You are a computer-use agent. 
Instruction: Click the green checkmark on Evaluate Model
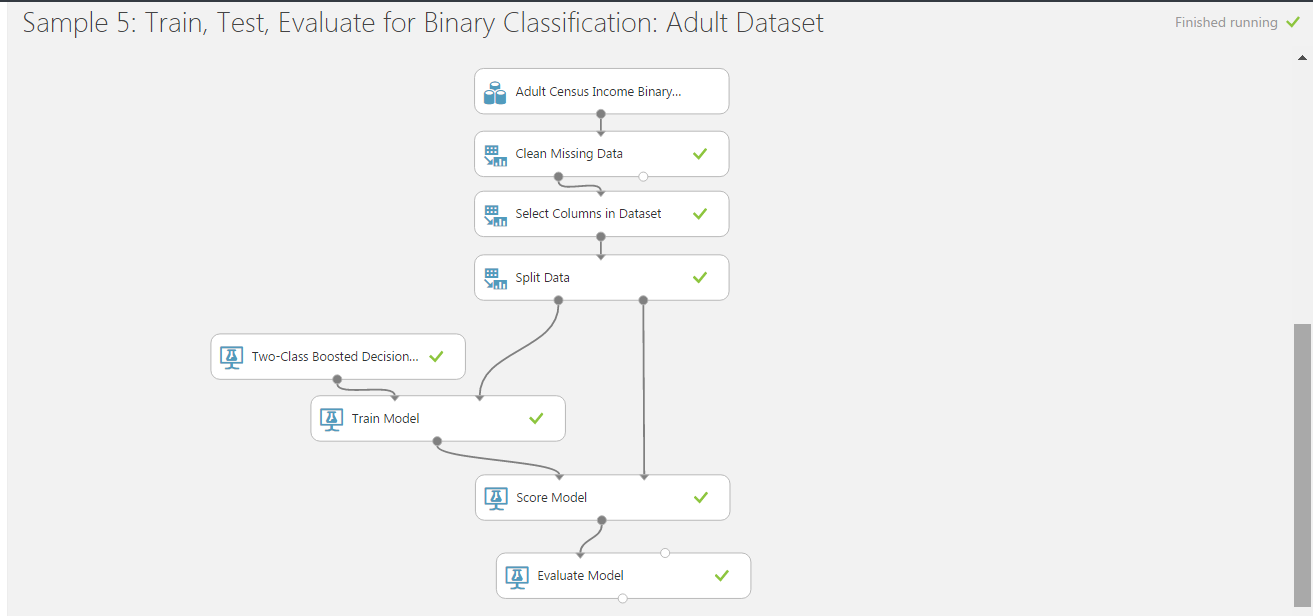[722, 575]
